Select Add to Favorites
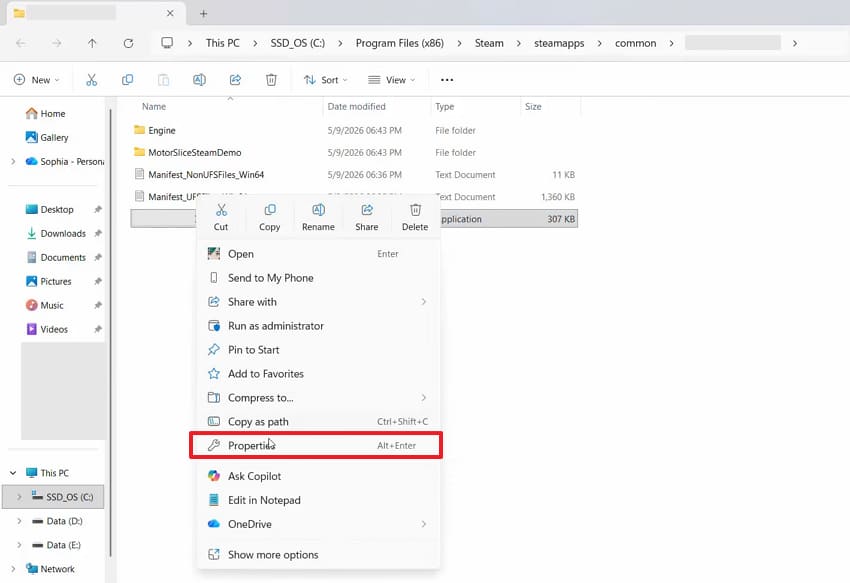The image size is (850, 583). pyautogui.click(x=318, y=374)
